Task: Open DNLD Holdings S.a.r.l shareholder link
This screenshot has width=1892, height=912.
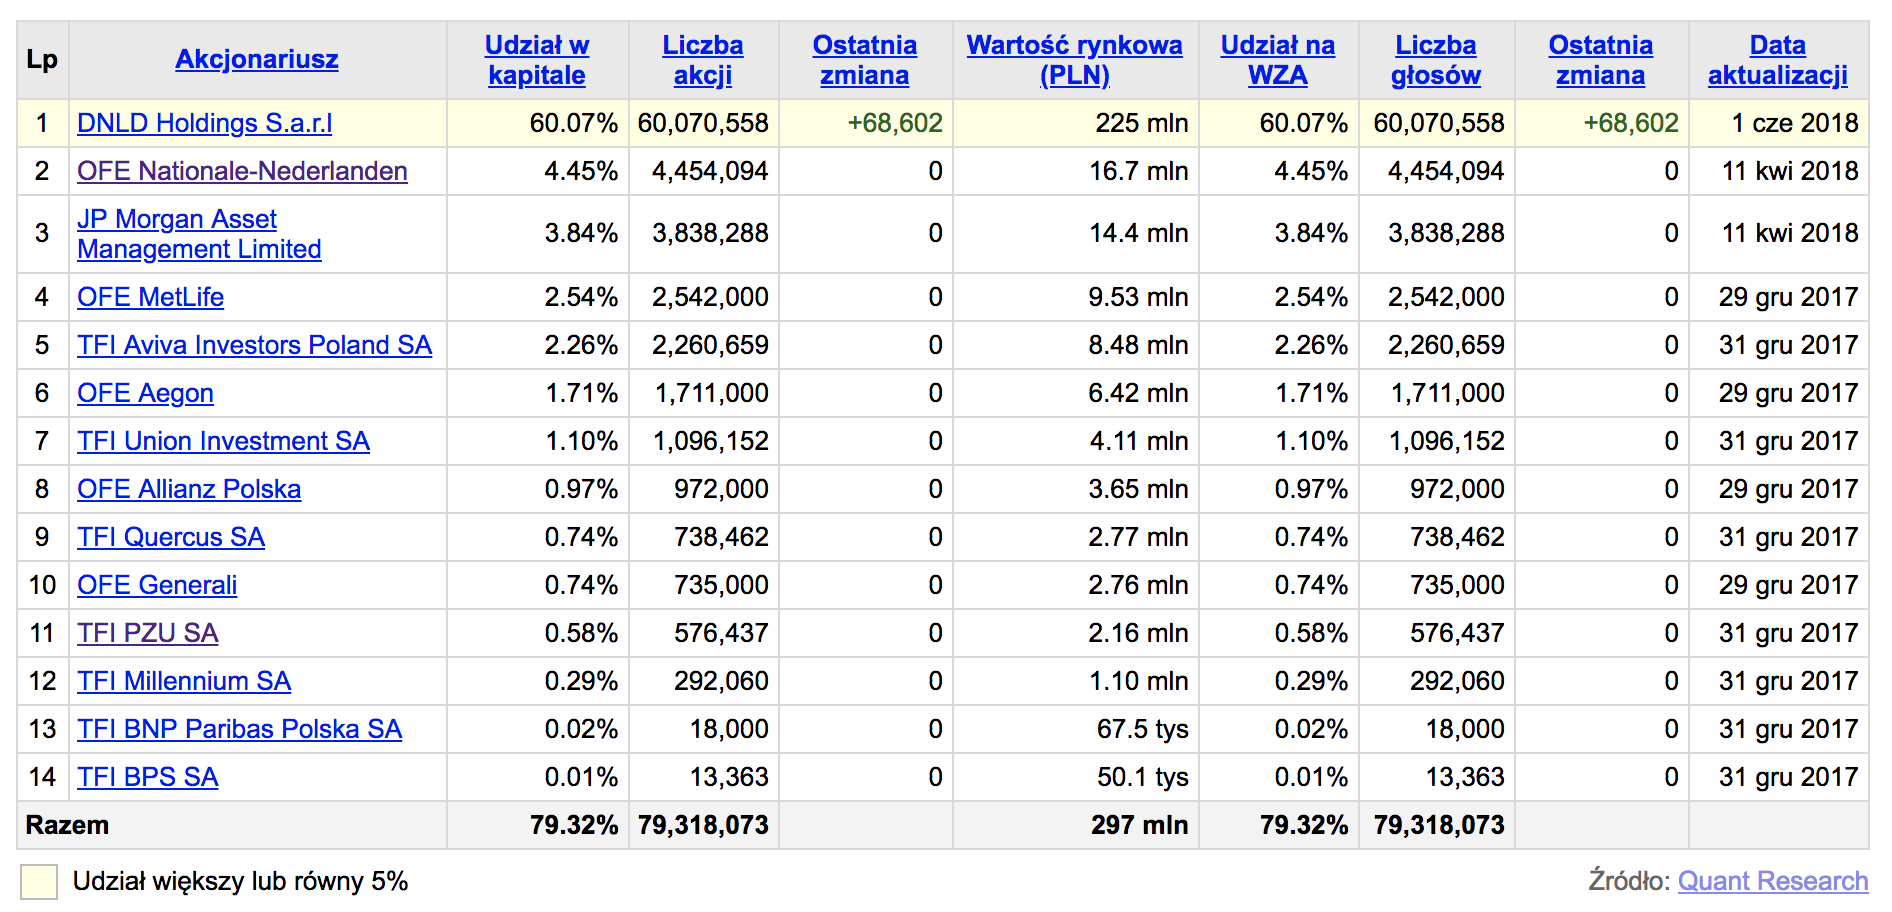Action: [205, 123]
